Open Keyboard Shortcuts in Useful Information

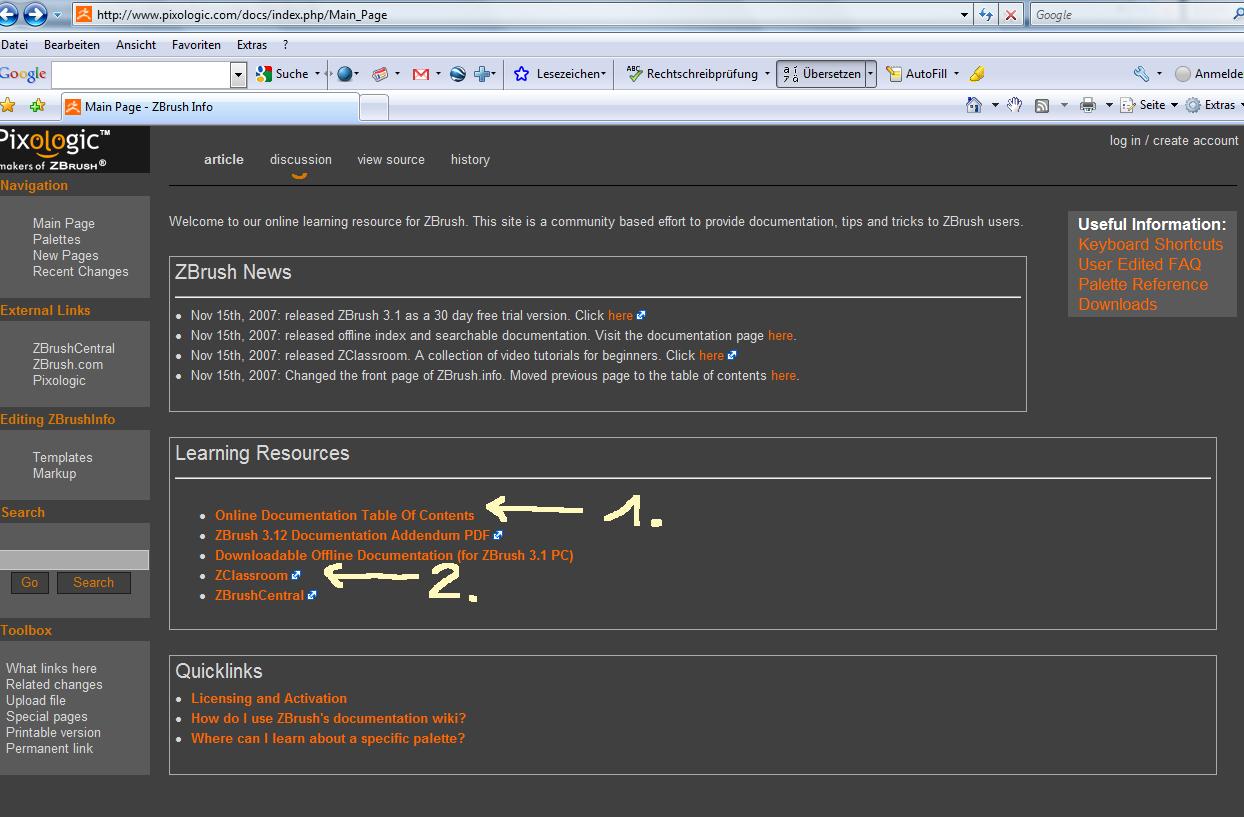point(1151,245)
